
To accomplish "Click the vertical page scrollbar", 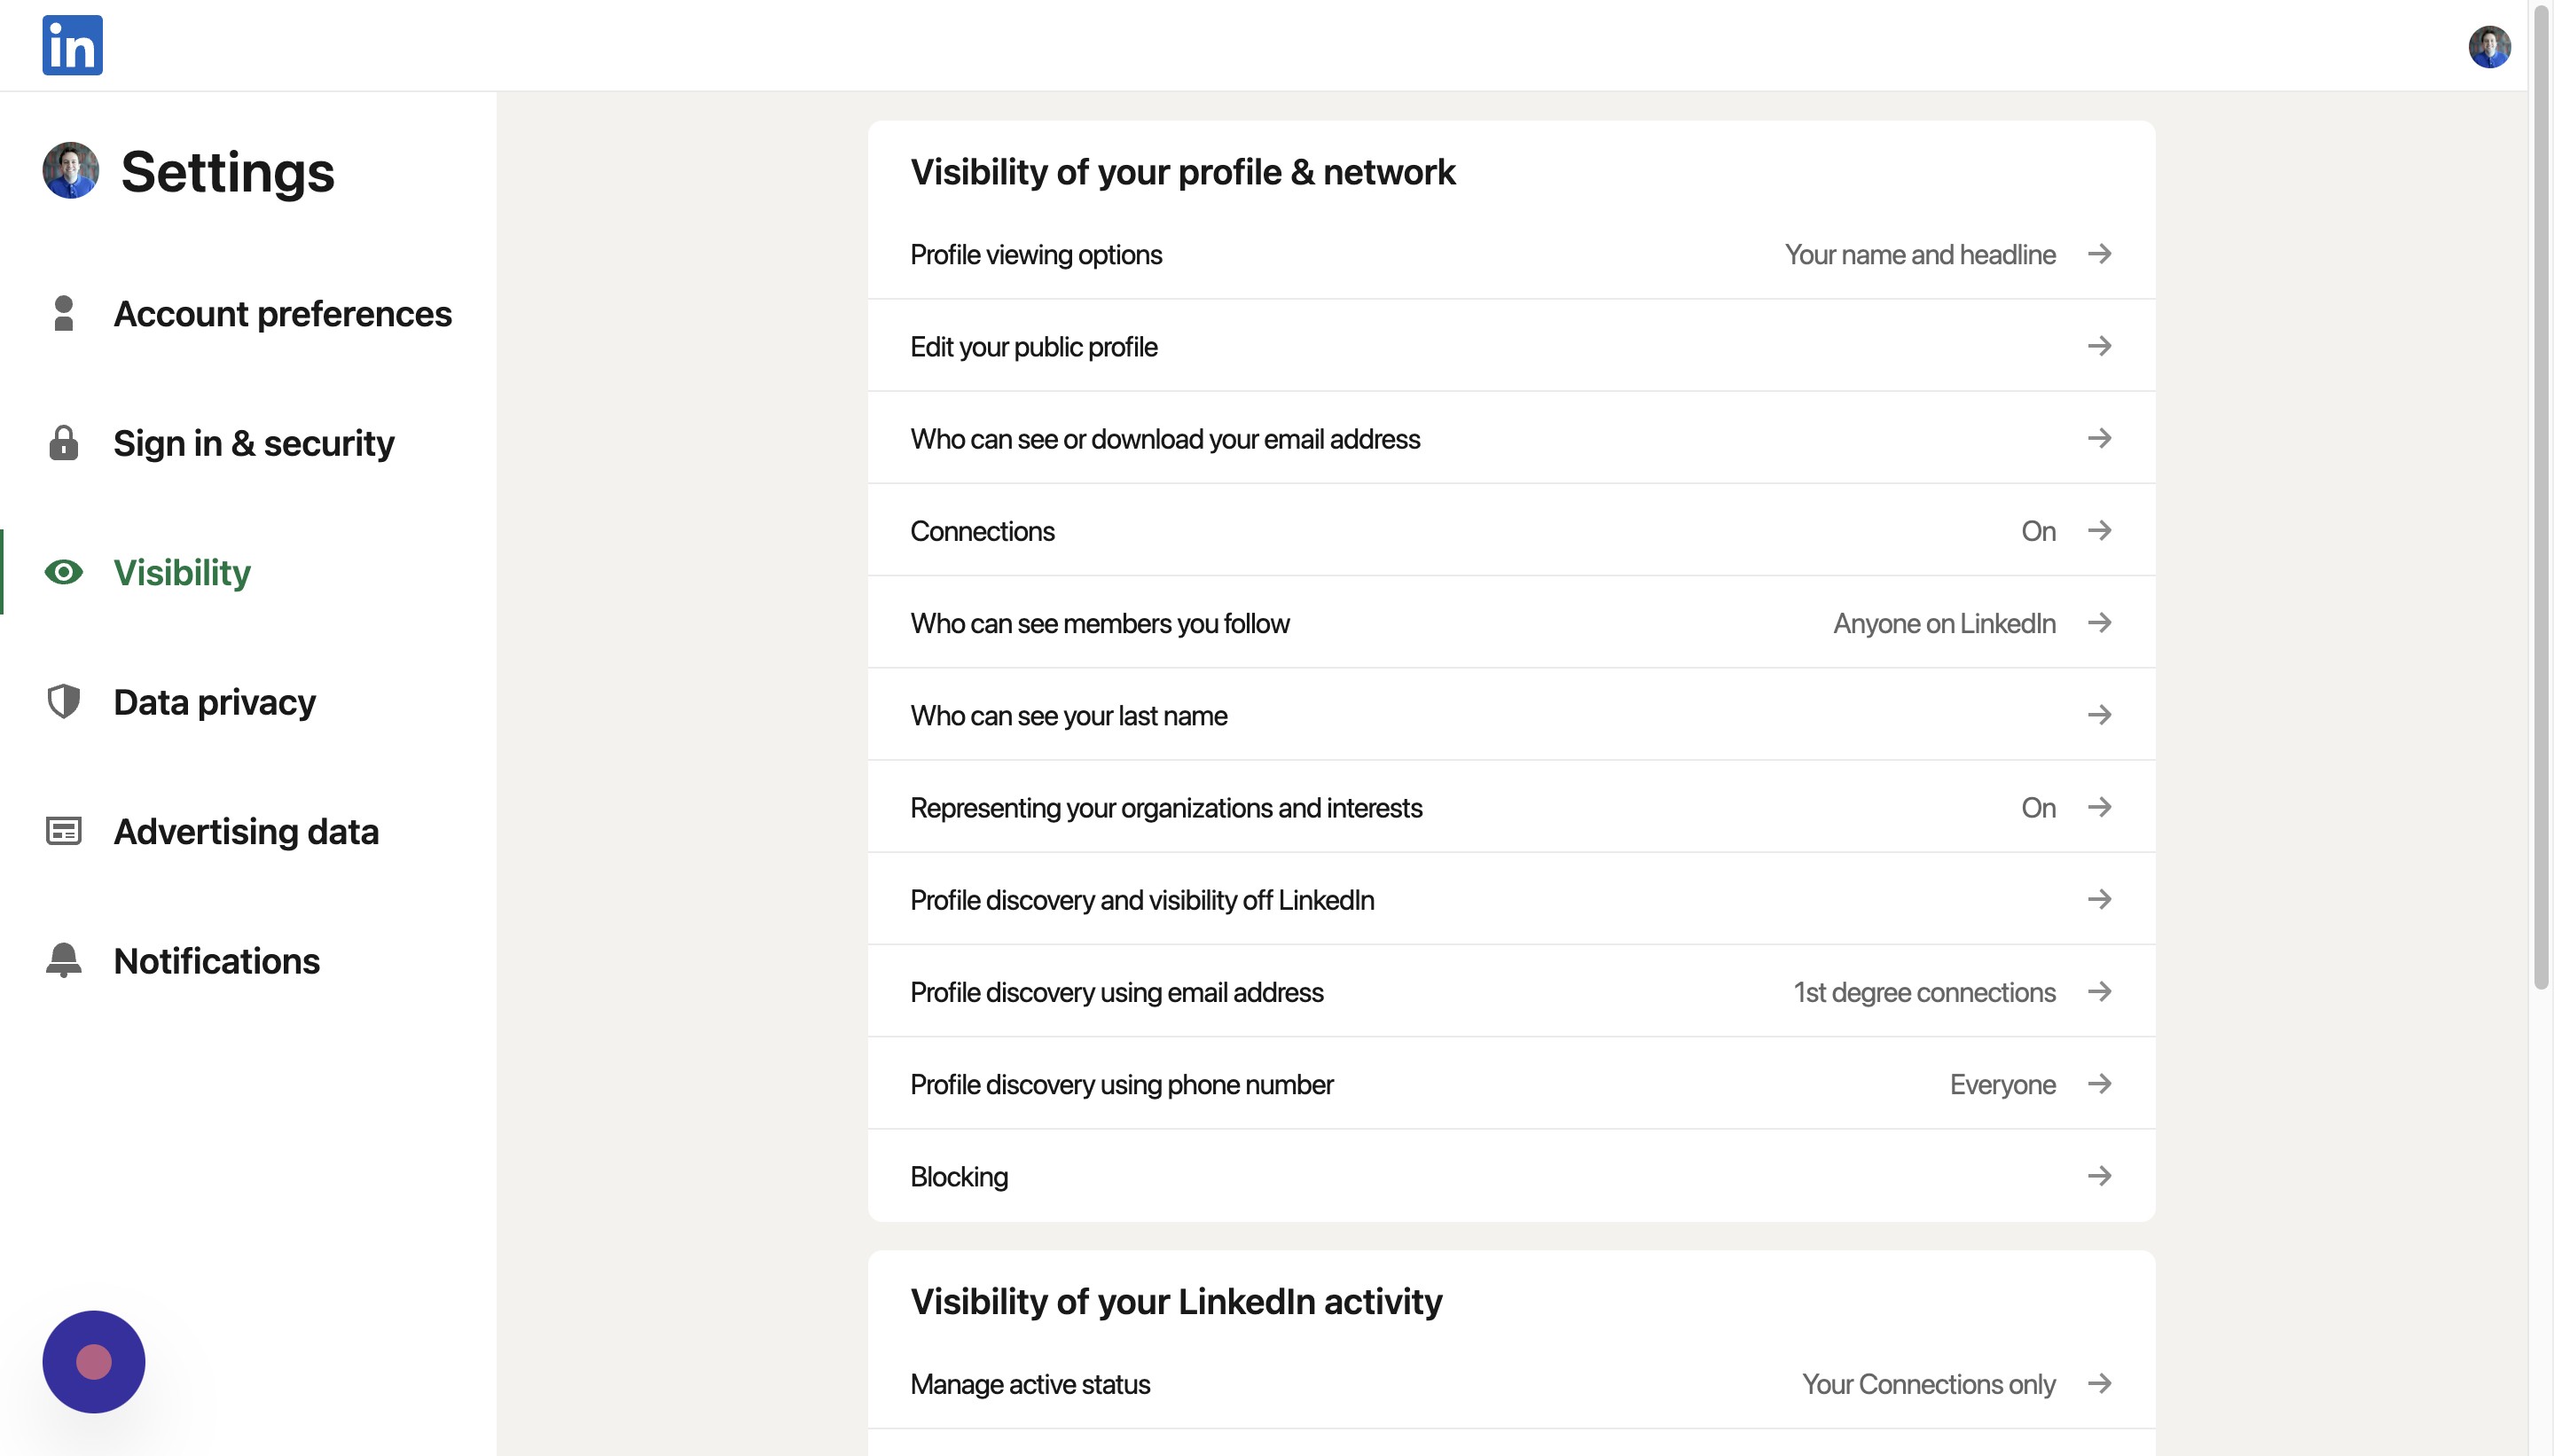I will [x=2540, y=500].
